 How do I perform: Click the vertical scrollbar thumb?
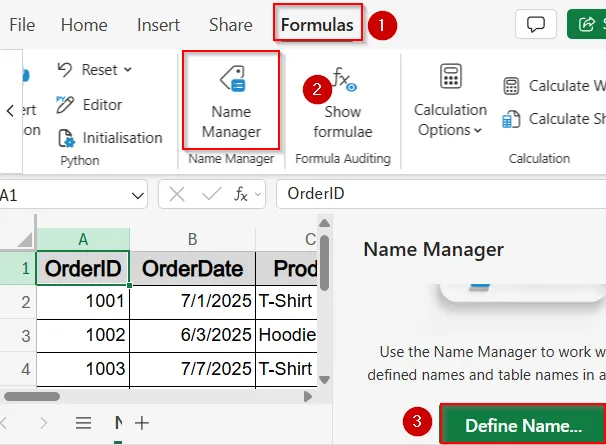tap(325, 263)
